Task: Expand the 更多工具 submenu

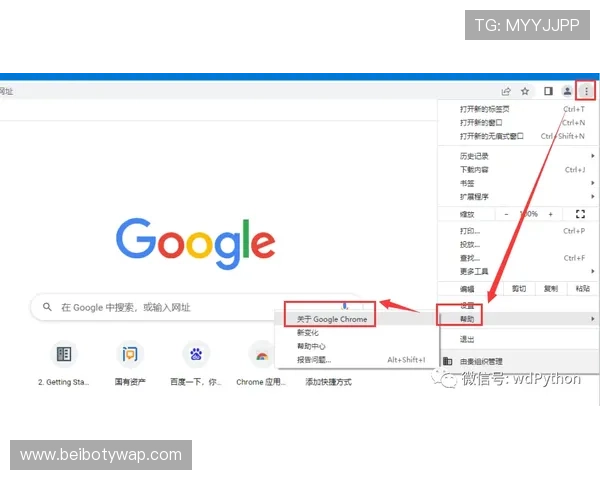Action: [518, 271]
